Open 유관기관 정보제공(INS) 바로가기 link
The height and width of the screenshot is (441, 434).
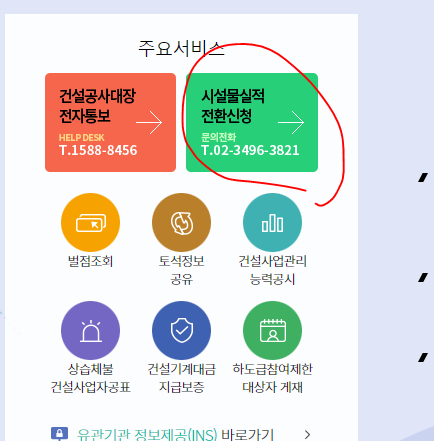click(x=175, y=434)
